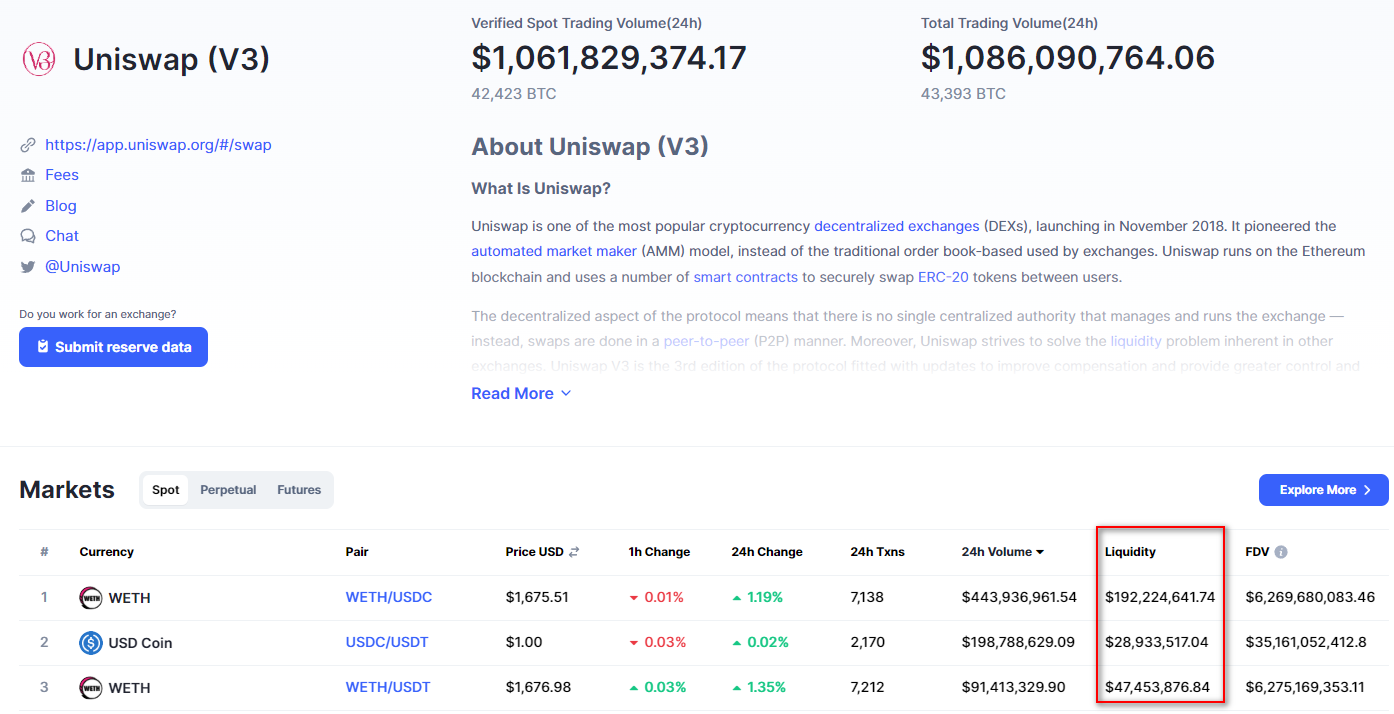Click the swap arrows icon next to Price USD
Viewport: 1394px width, 714px height.
[x=575, y=552]
